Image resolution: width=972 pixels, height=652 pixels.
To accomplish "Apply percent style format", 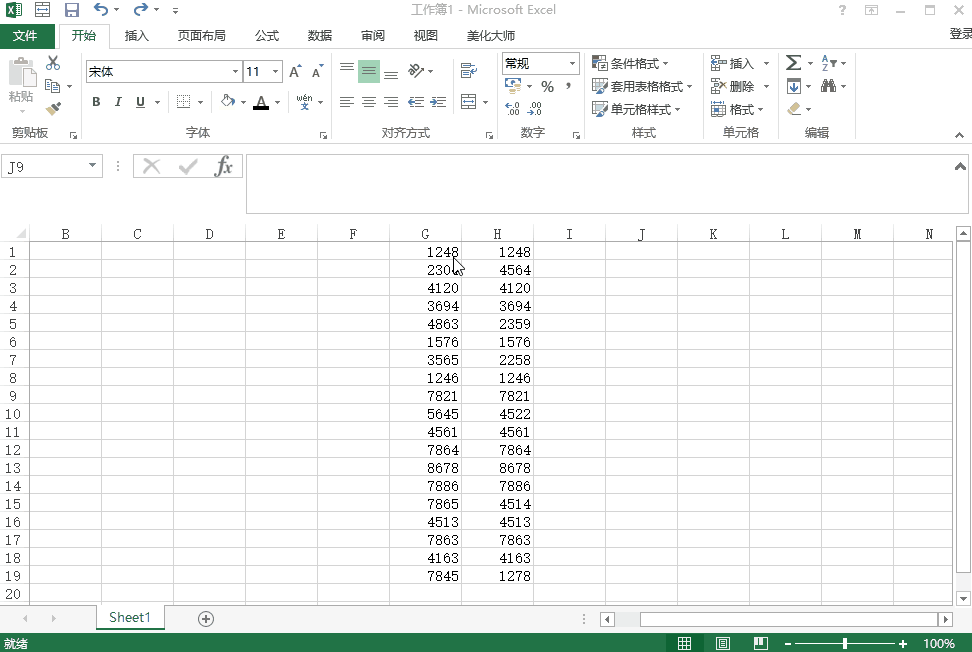I will (x=547, y=86).
